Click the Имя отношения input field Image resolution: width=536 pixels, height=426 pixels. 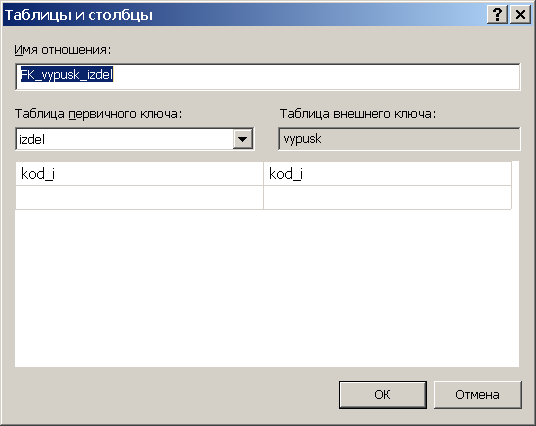(268, 77)
